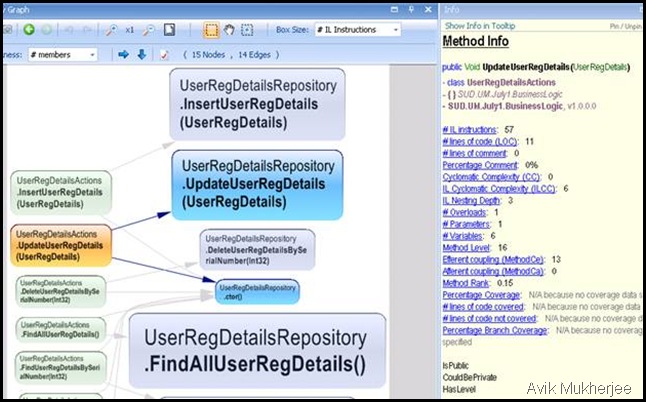Open 'IL Cyclomatic Complexity (ILCC)' link
The width and height of the screenshot is (646, 402).
[499, 189]
